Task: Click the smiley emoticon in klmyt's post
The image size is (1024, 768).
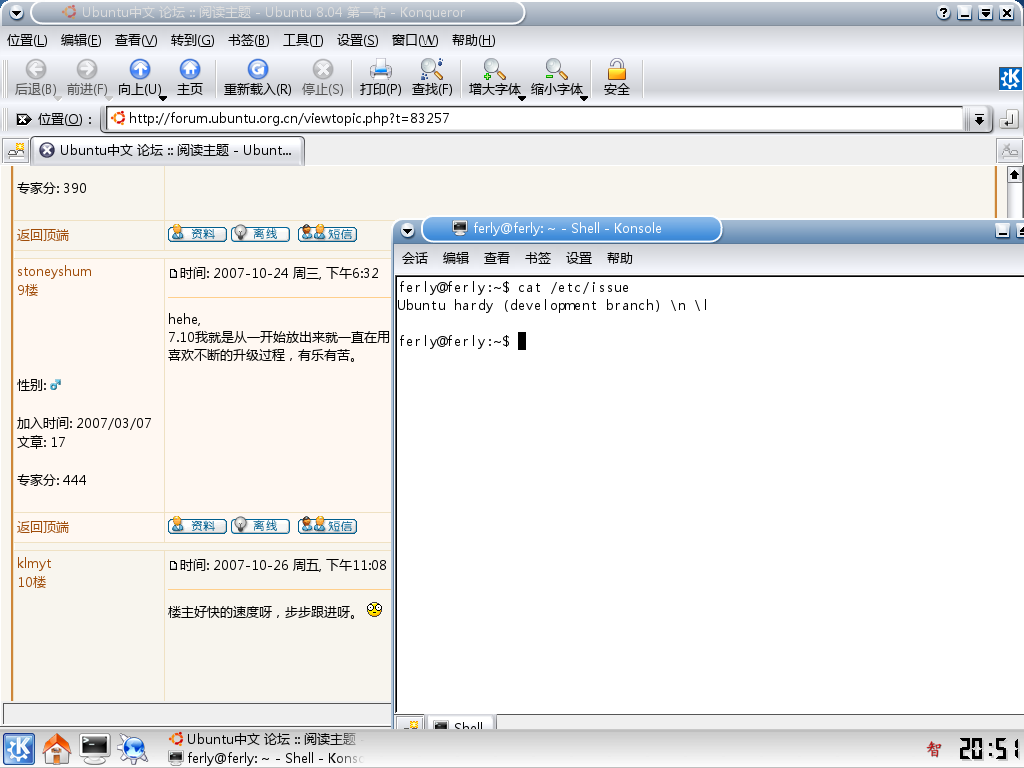Action: click(x=374, y=610)
